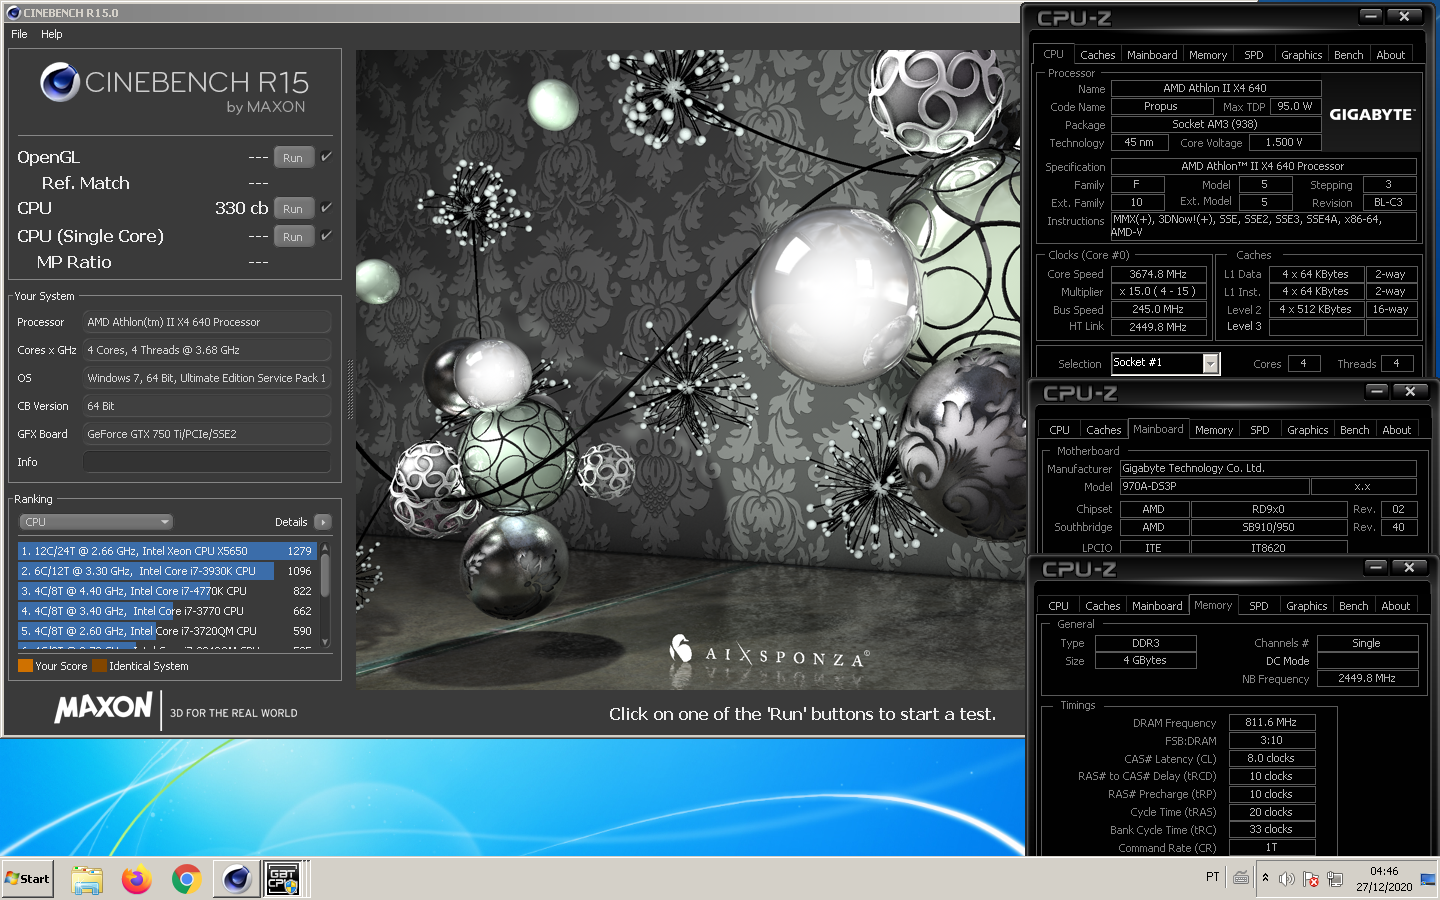Click the PT language indicator
The image size is (1440, 900).
click(x=1213, y=877)
